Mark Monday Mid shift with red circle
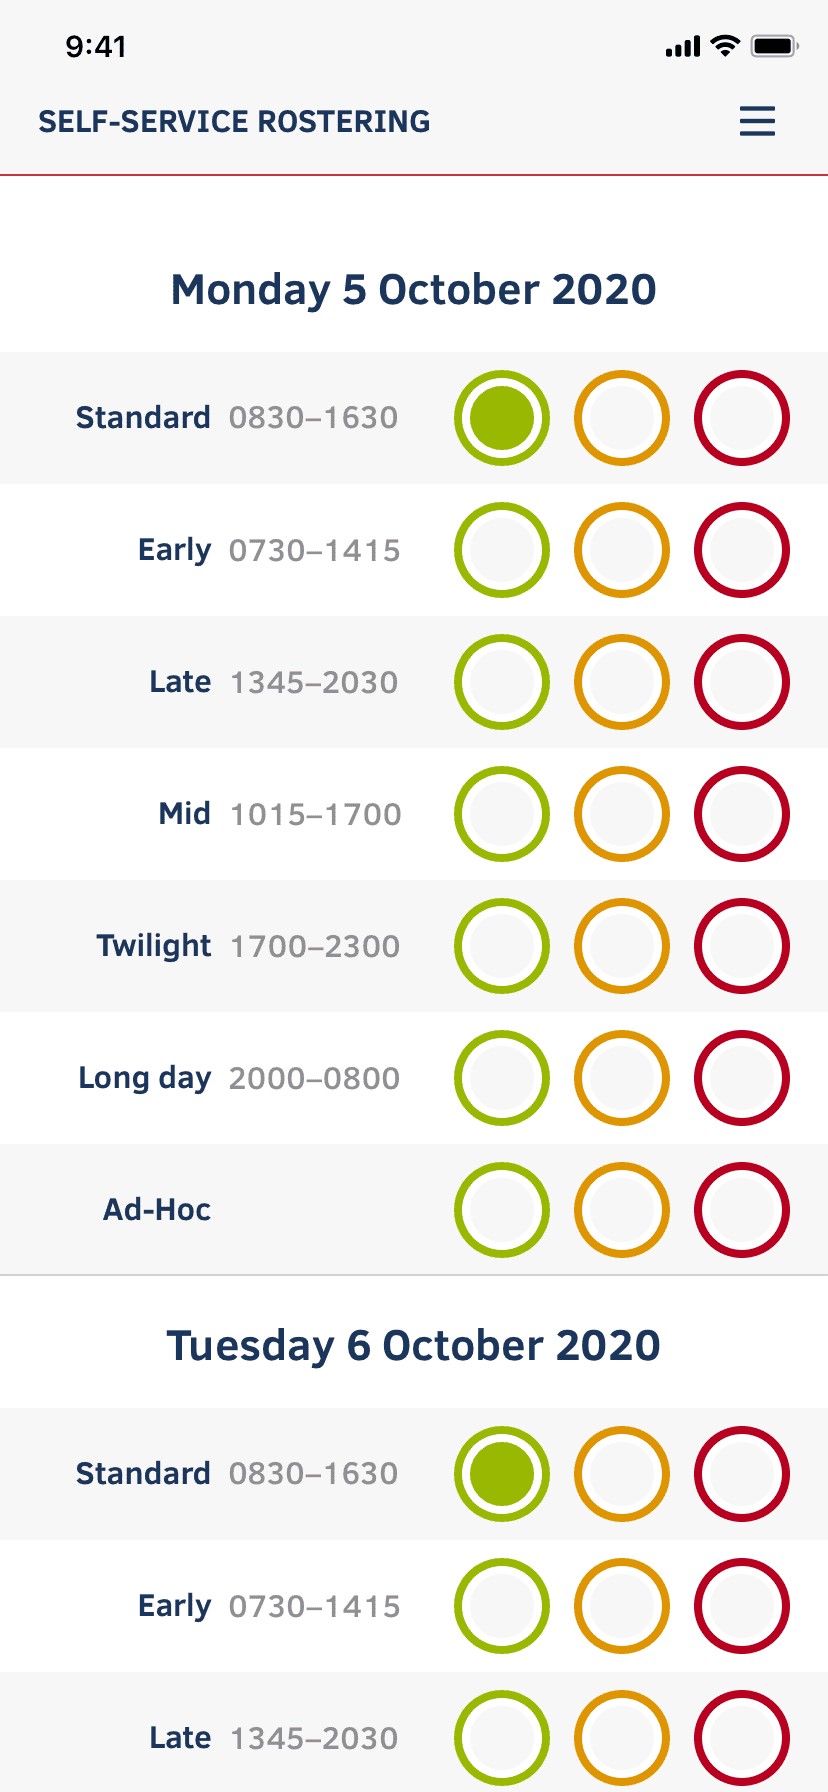This screenshot has width=828, height=1792. [x=742, y=814]
